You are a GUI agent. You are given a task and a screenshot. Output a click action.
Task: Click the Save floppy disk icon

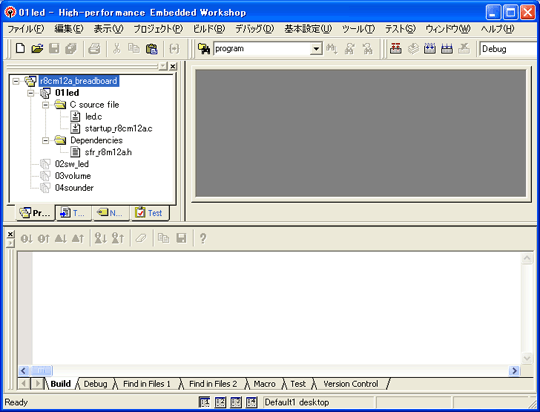tap(54, 49)
